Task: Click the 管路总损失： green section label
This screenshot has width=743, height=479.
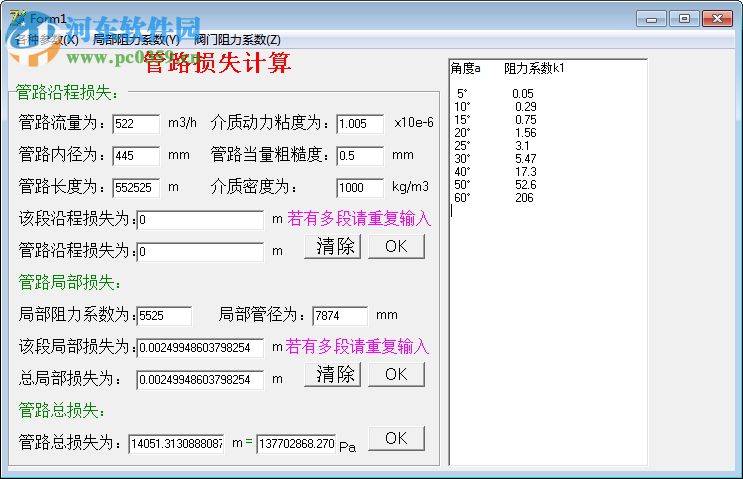Action: pyautogui.click(x=62, y=410)
